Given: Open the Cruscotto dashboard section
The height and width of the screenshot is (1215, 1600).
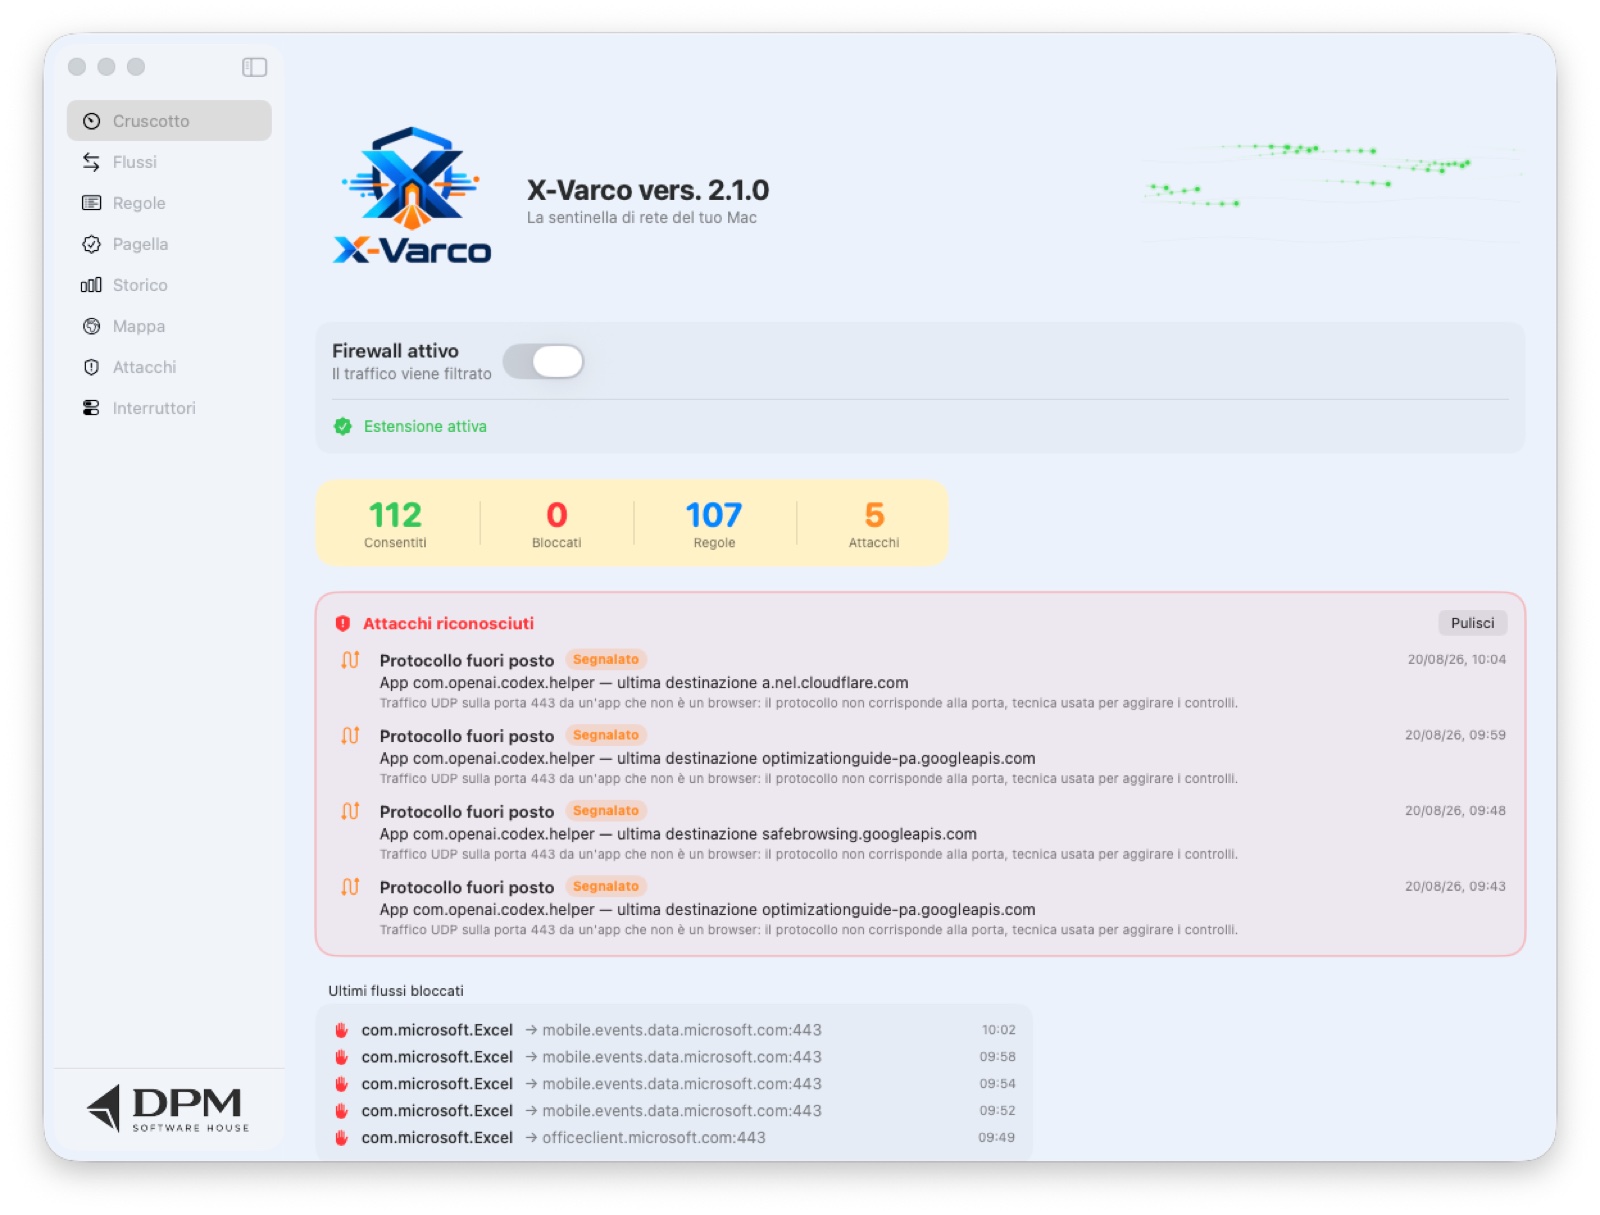Looking at the screenshot, I should pos(169,121).
